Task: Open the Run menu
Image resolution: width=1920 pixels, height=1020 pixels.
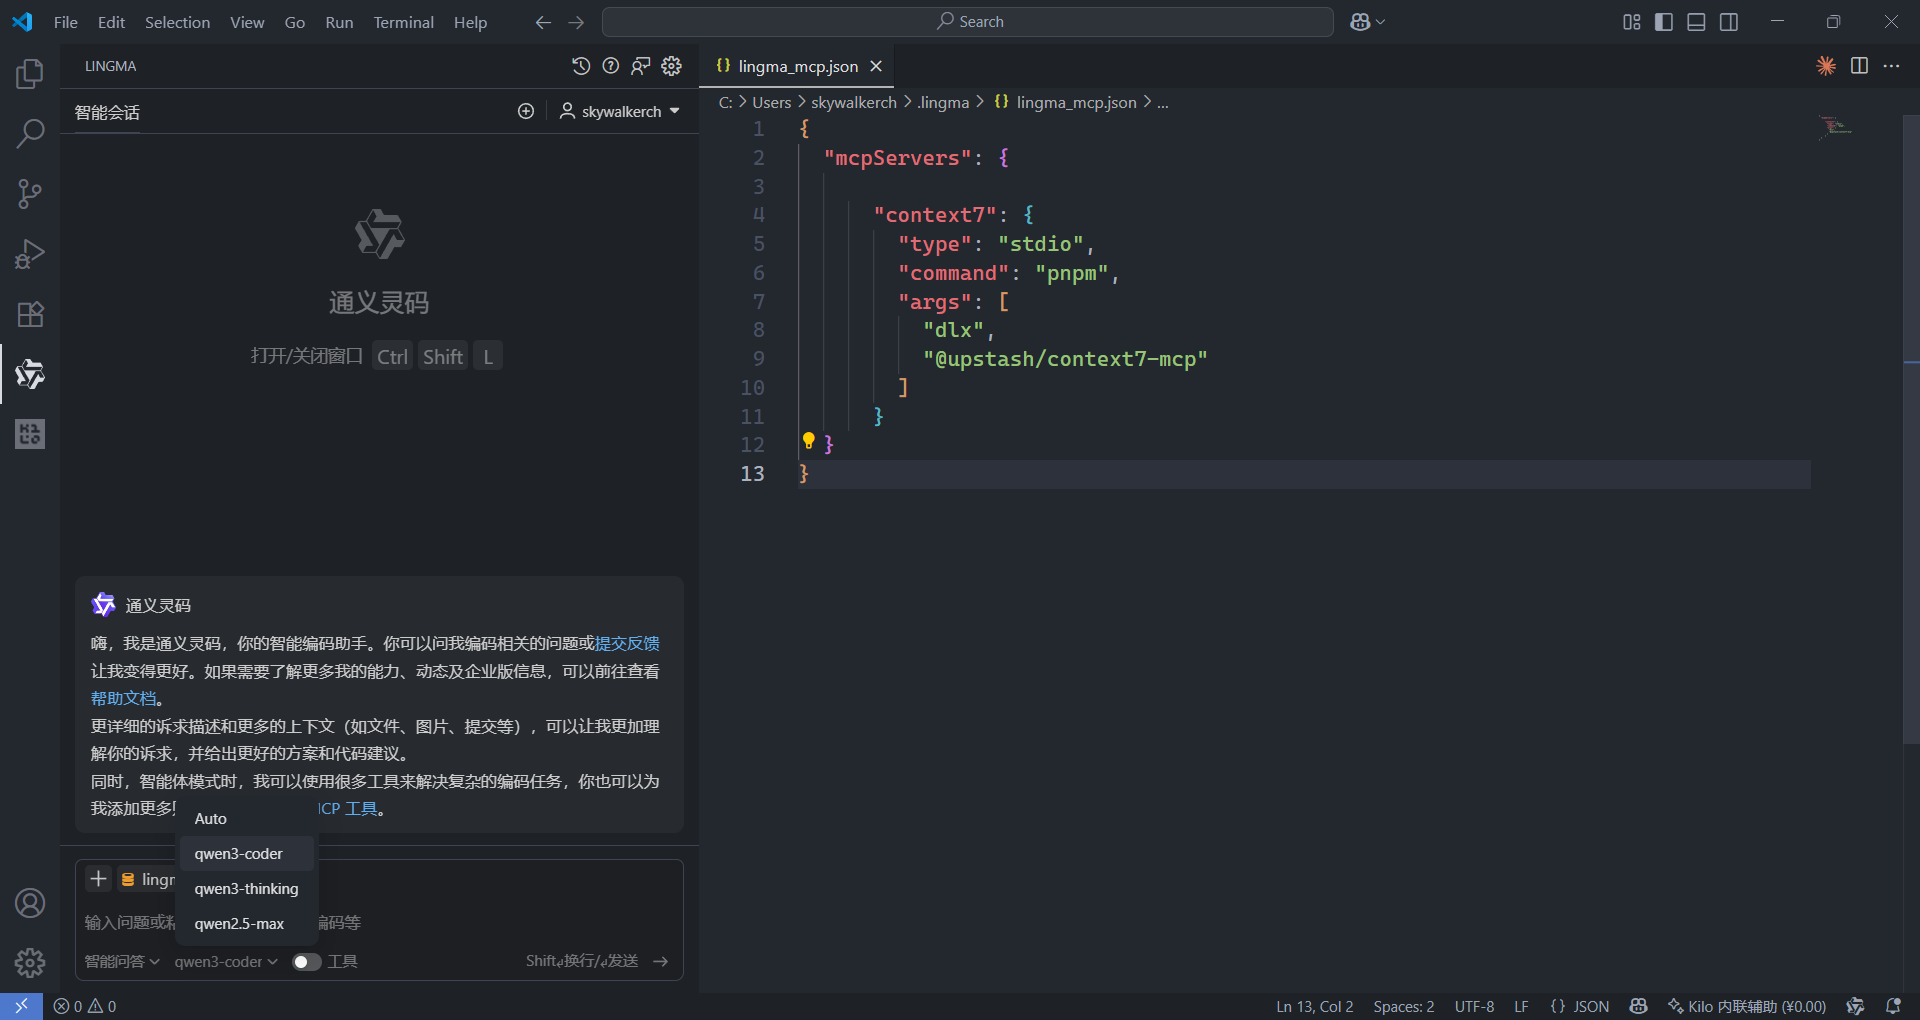Action: (339, 22)
